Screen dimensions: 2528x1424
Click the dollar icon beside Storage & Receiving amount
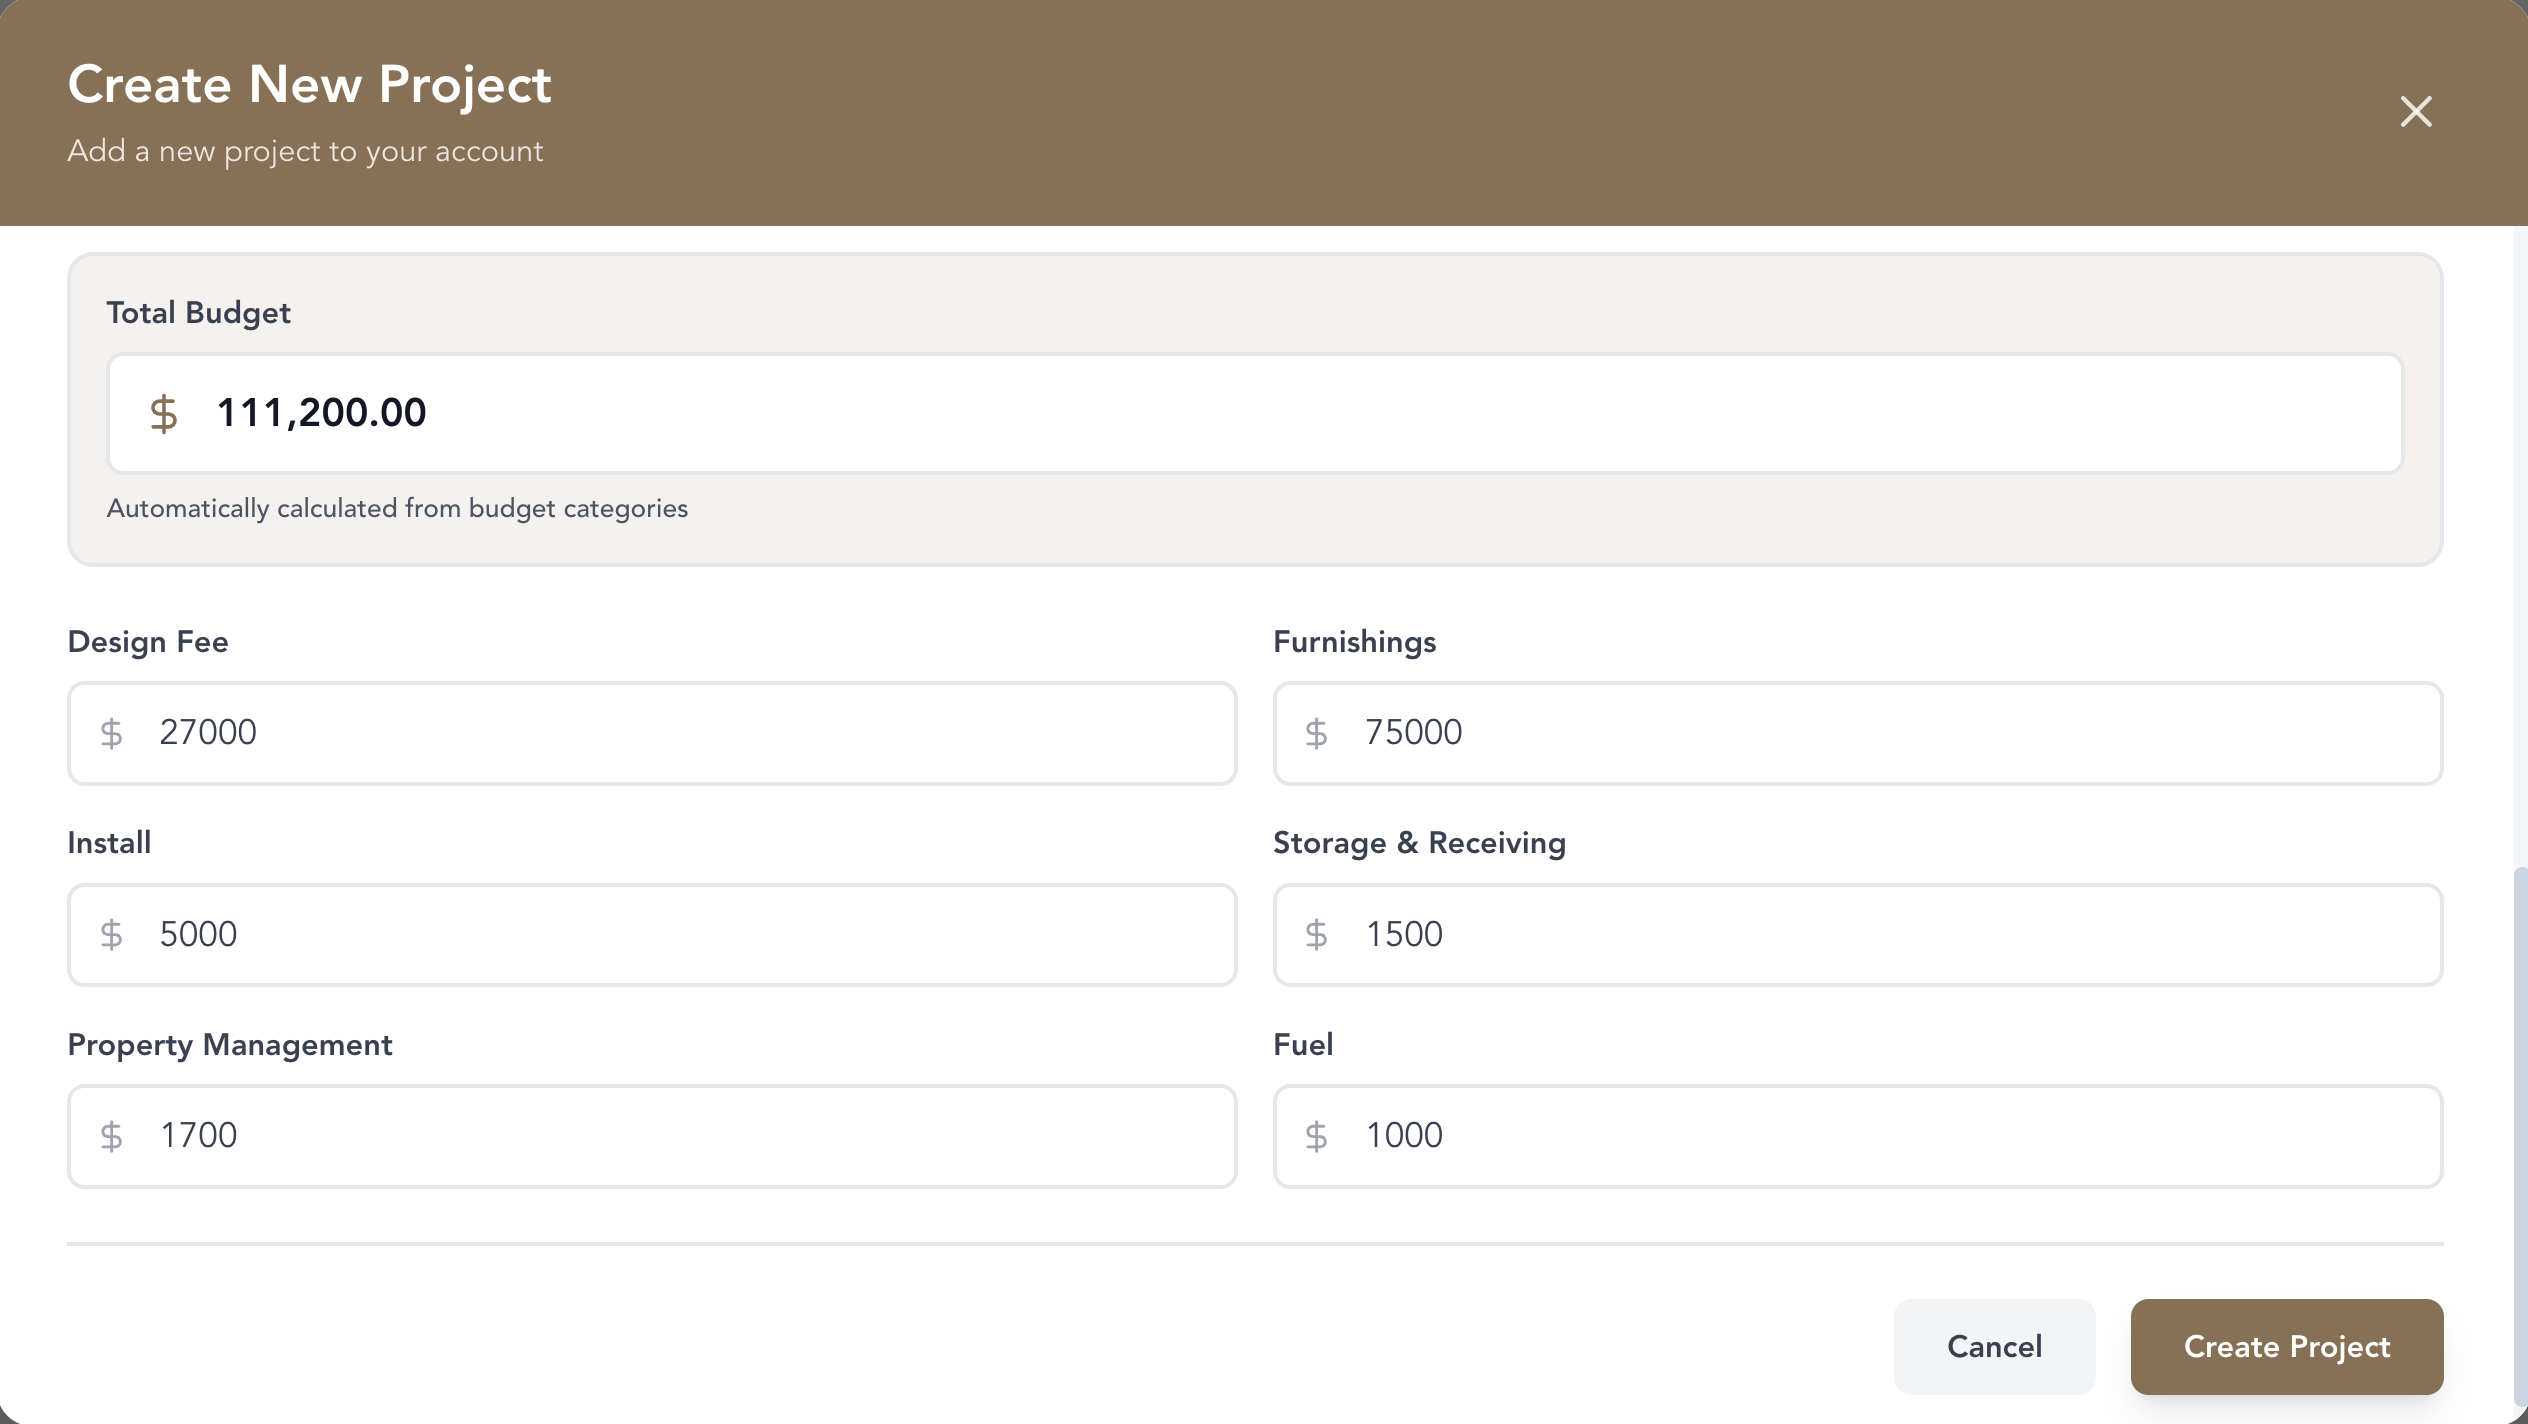[1320, 935]
